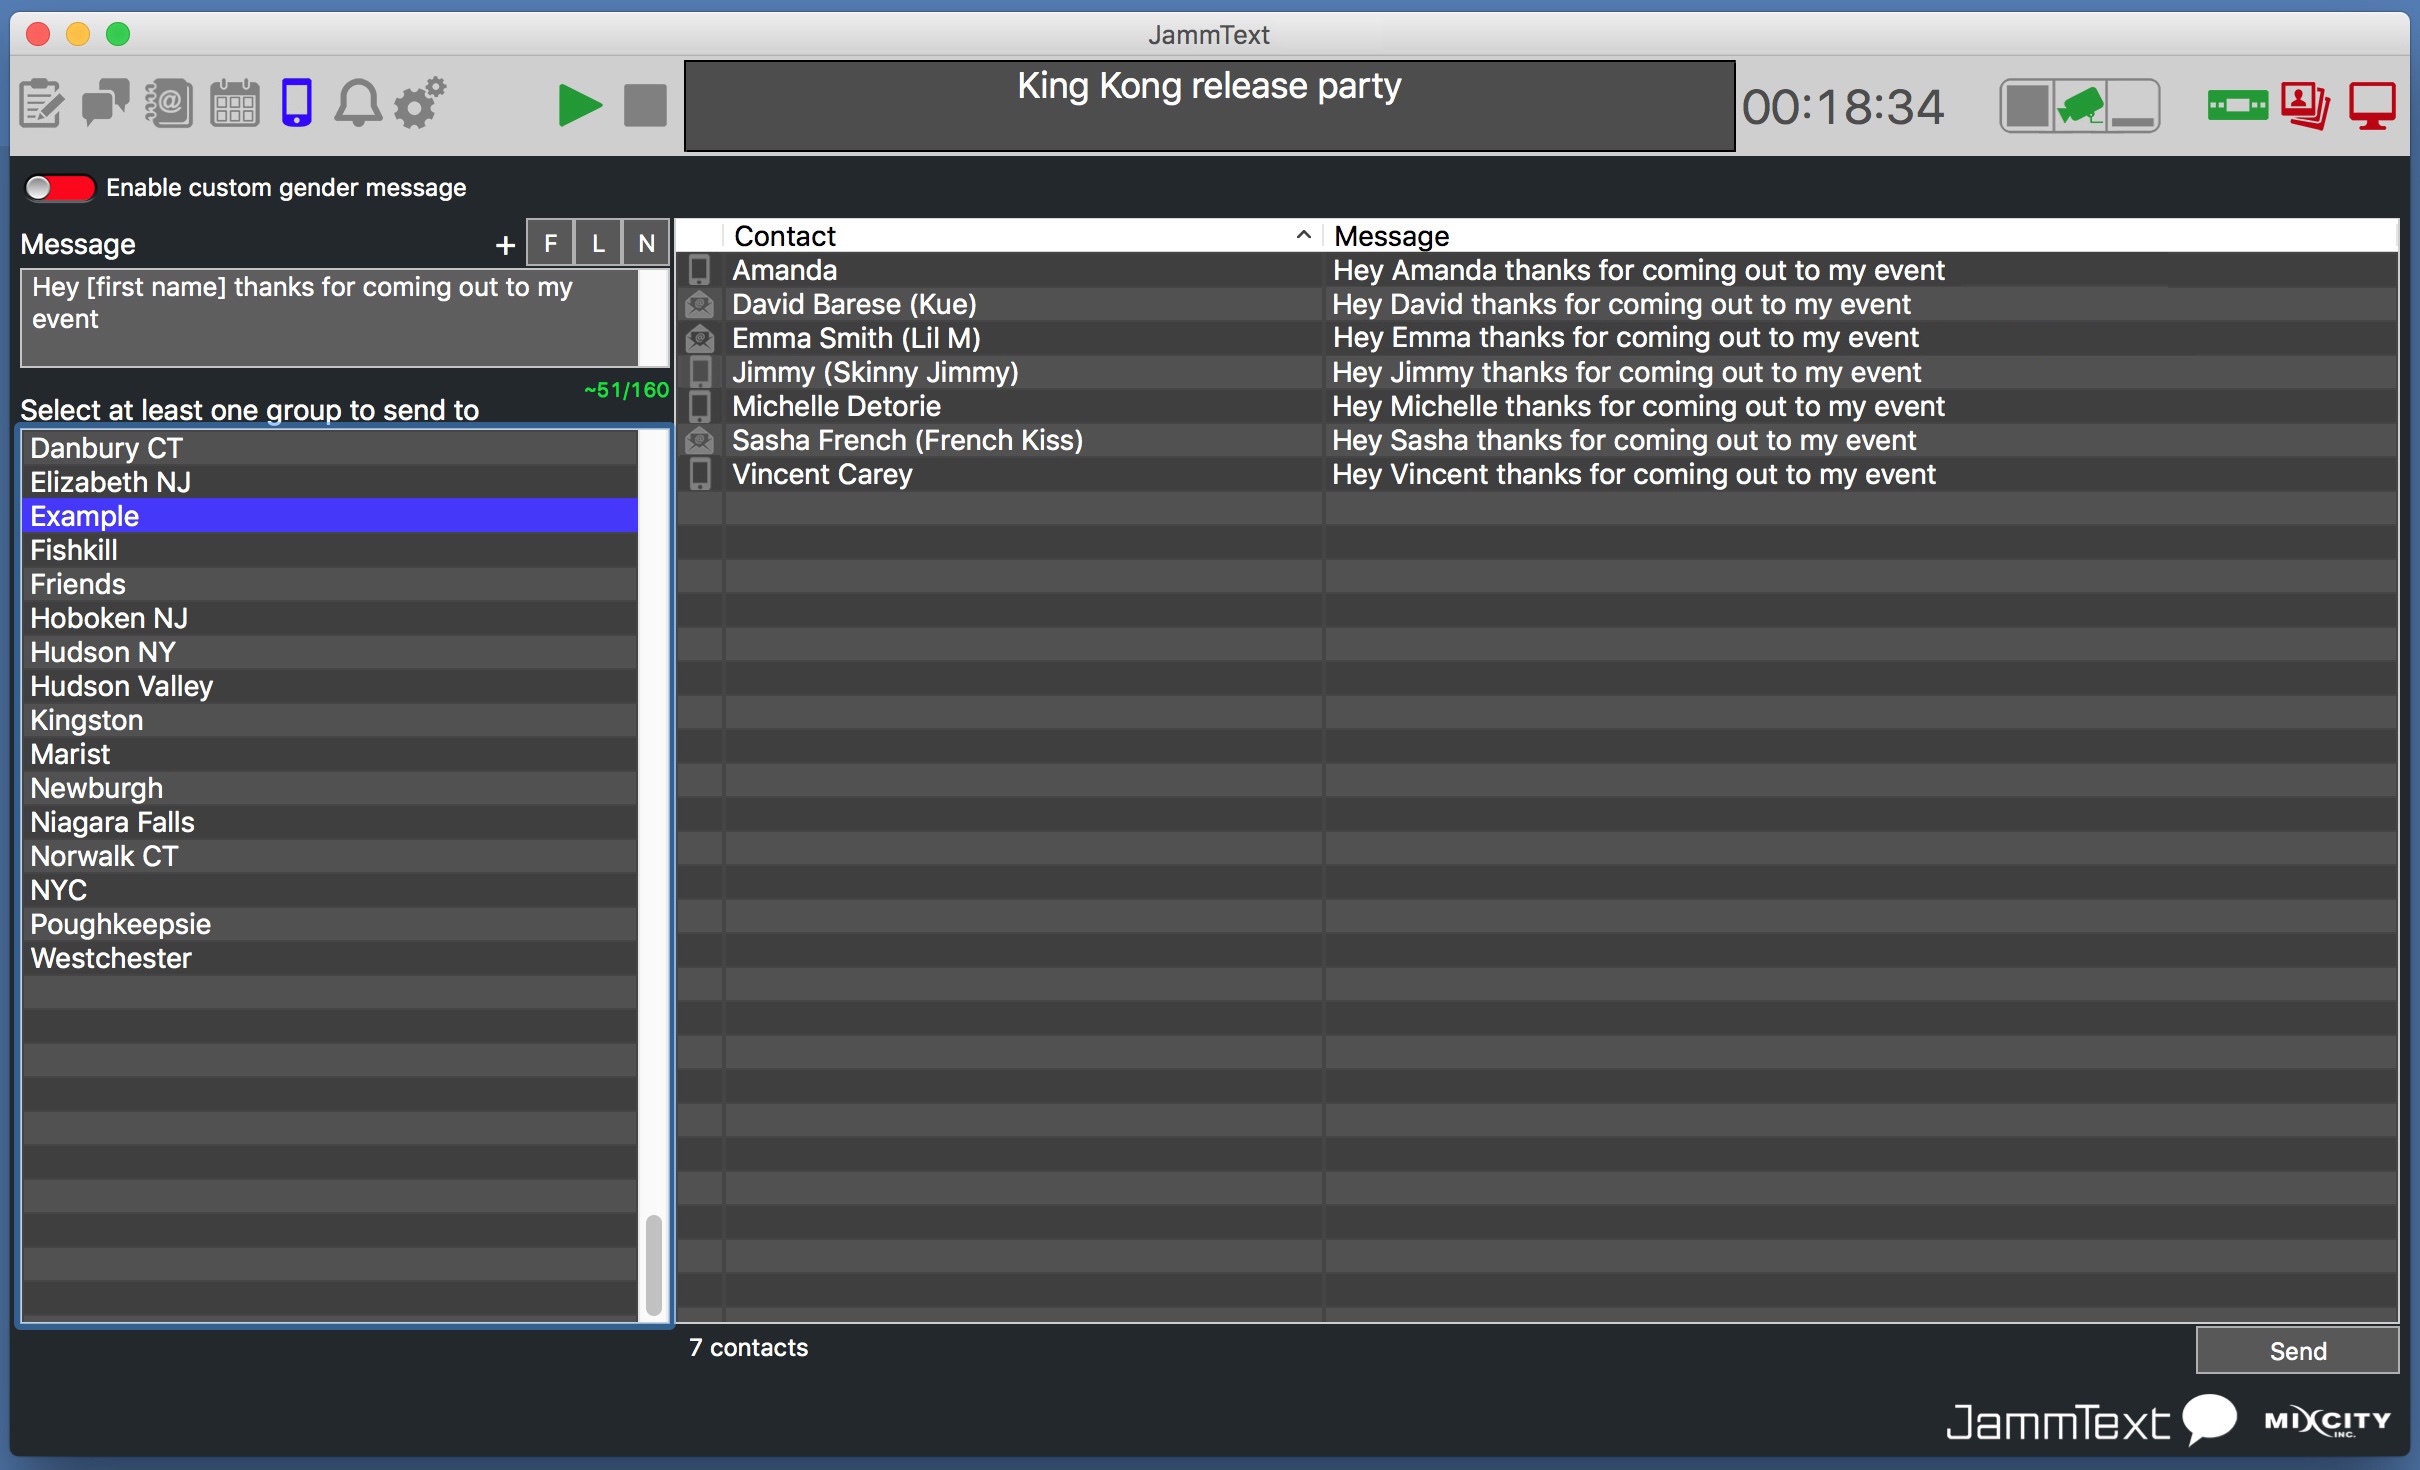Select the Kingston group
2420x1470 pixels.
pos(329,720)
